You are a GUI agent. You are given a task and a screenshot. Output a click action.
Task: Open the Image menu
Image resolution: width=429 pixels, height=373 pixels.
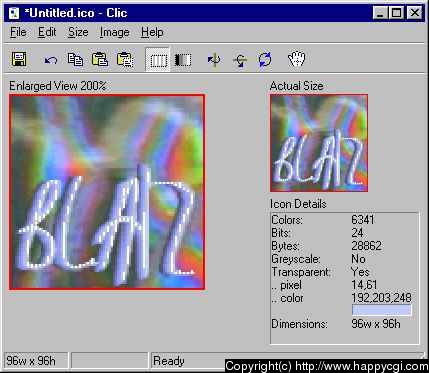tap(115, 32)
